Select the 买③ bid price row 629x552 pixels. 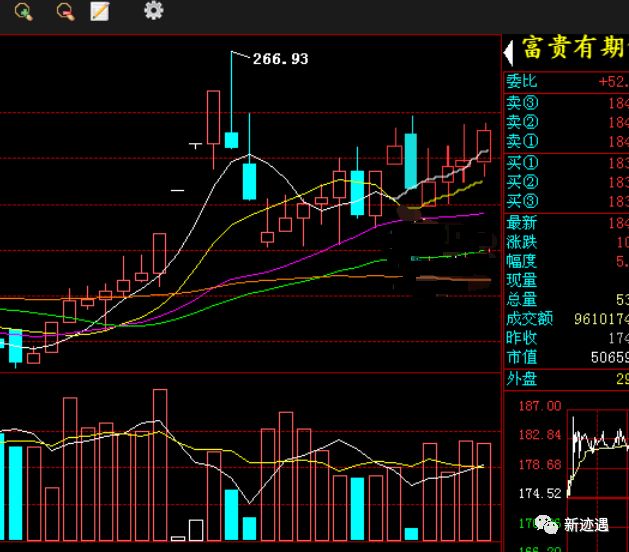pos(566,201)
